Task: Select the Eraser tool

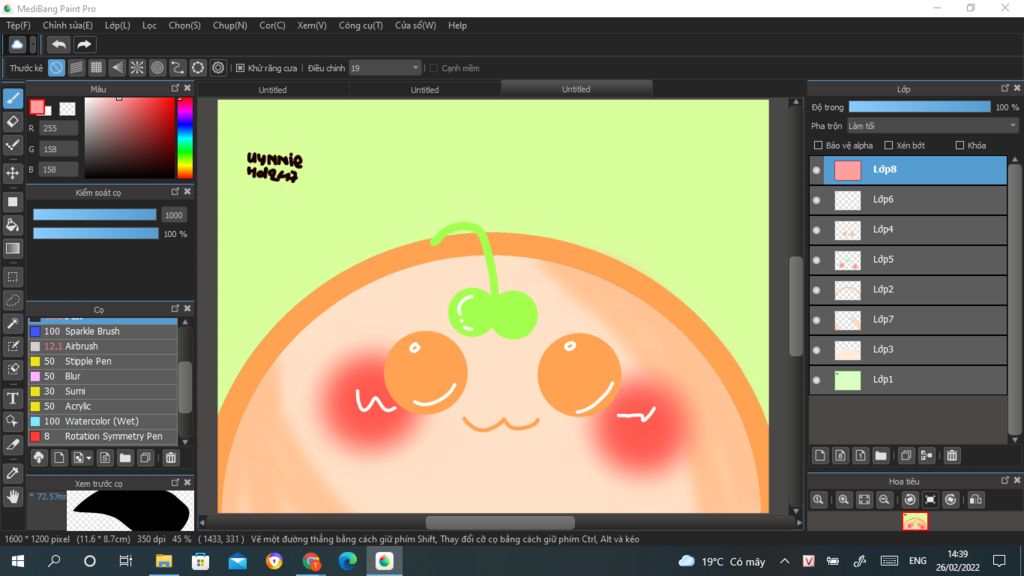Action: (x=12, y=121)
